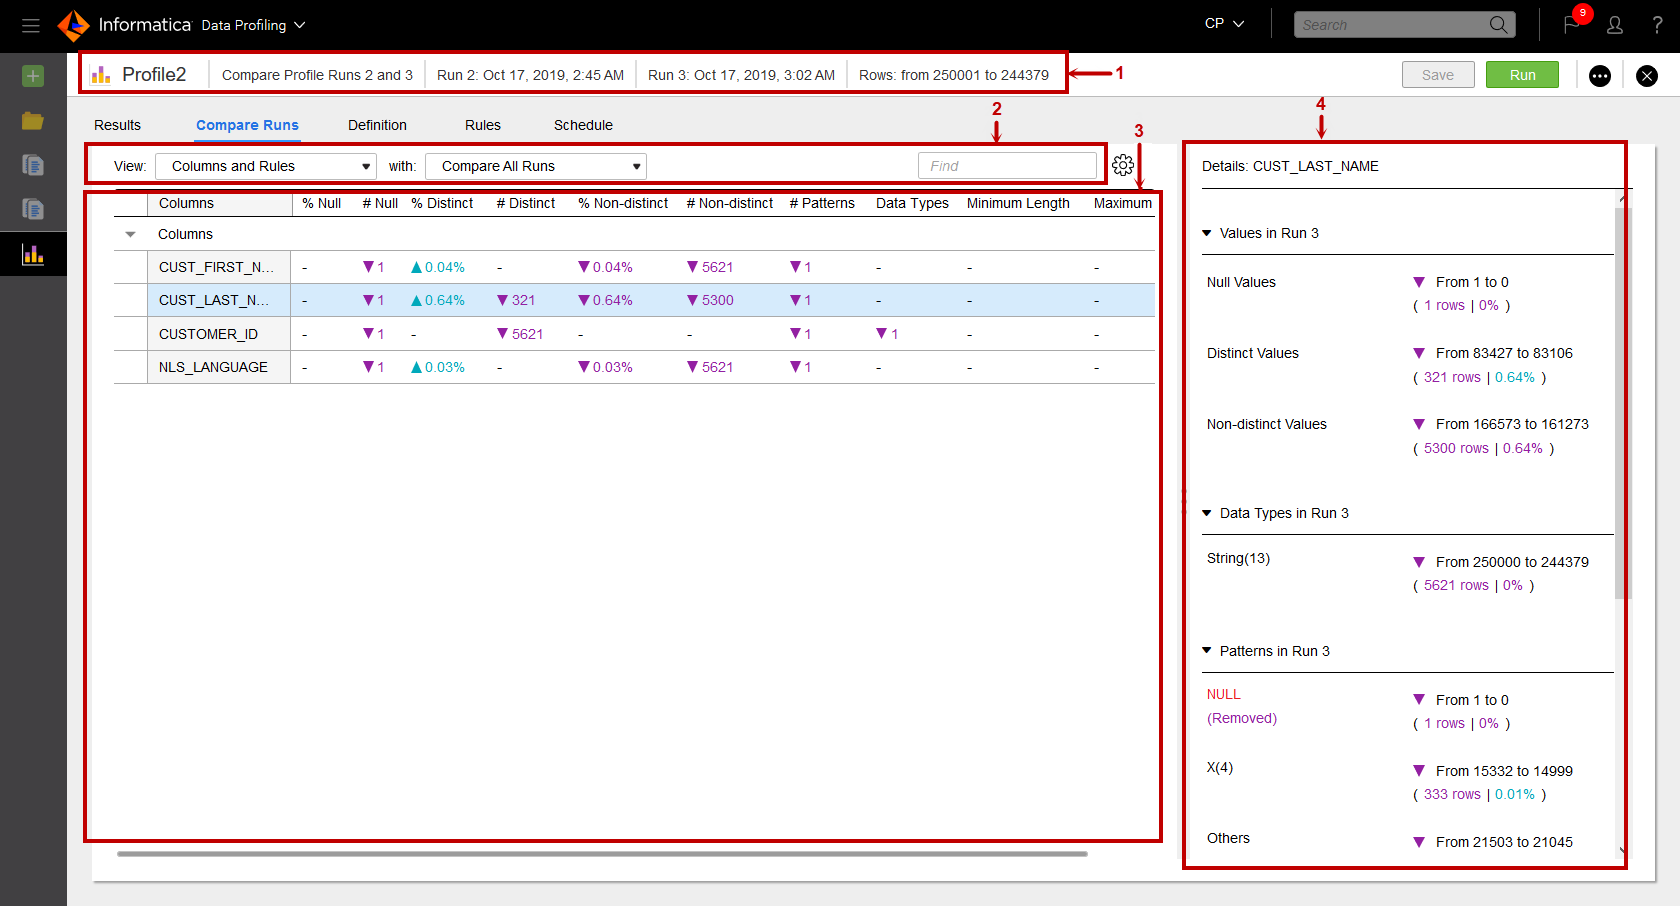Click the String(13) data type label
Screen dimensions: 1680x906
pyautogui.click(x=1238, y=559)
